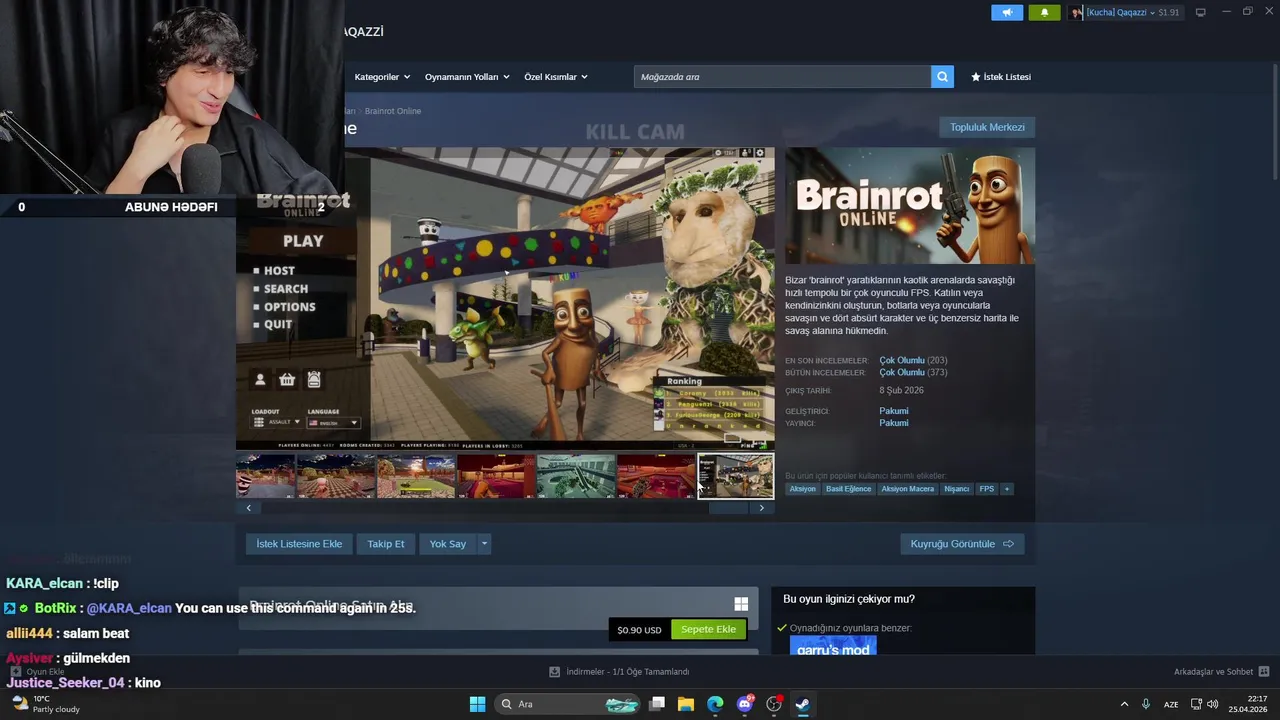Viewport: 1280px width, 720px height.
Task: Switch AZE keyboard language indicator
Action: [x=1170, y=704]
